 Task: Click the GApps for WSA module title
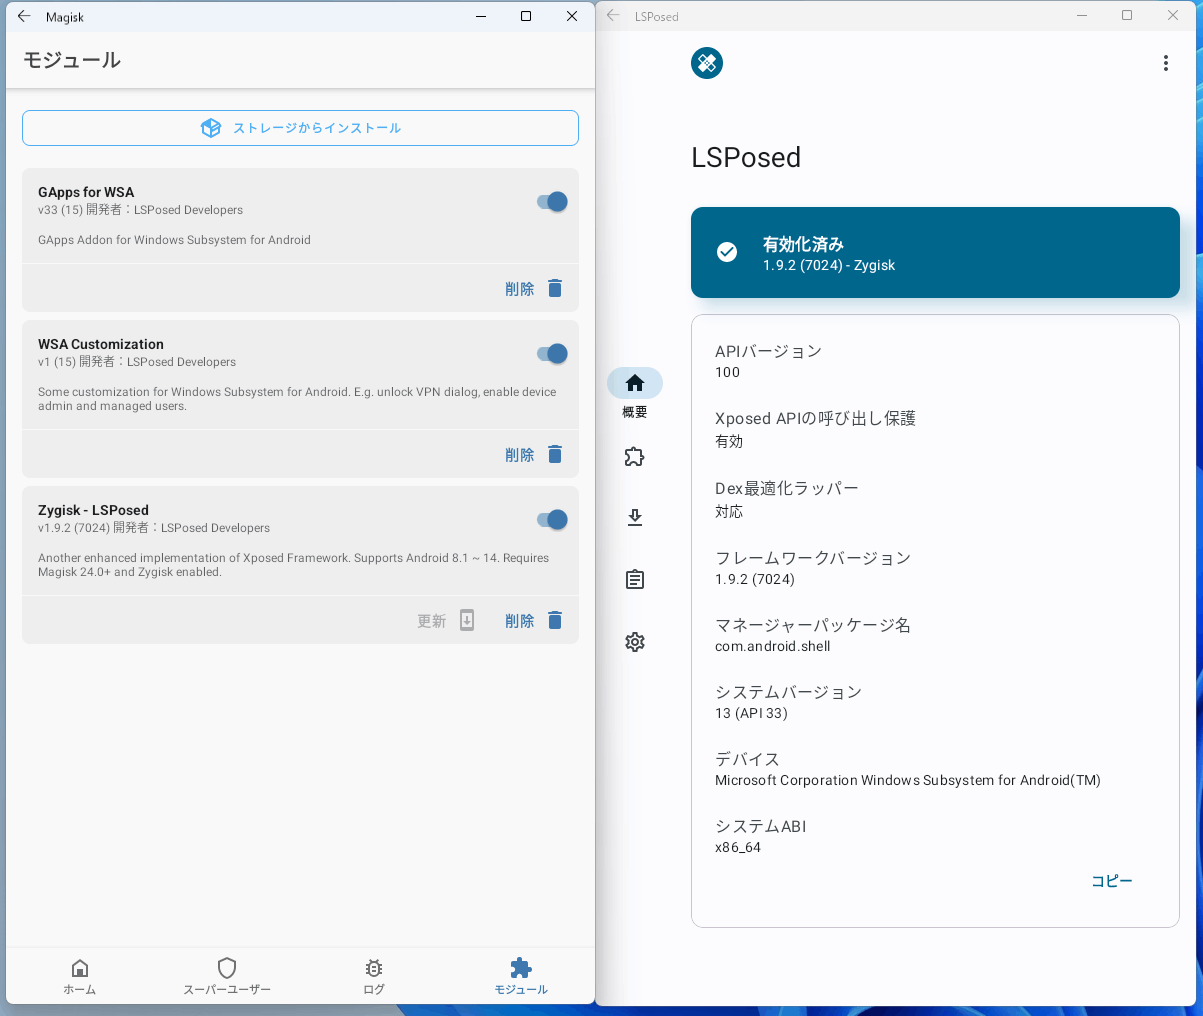(x=86, y=192)
